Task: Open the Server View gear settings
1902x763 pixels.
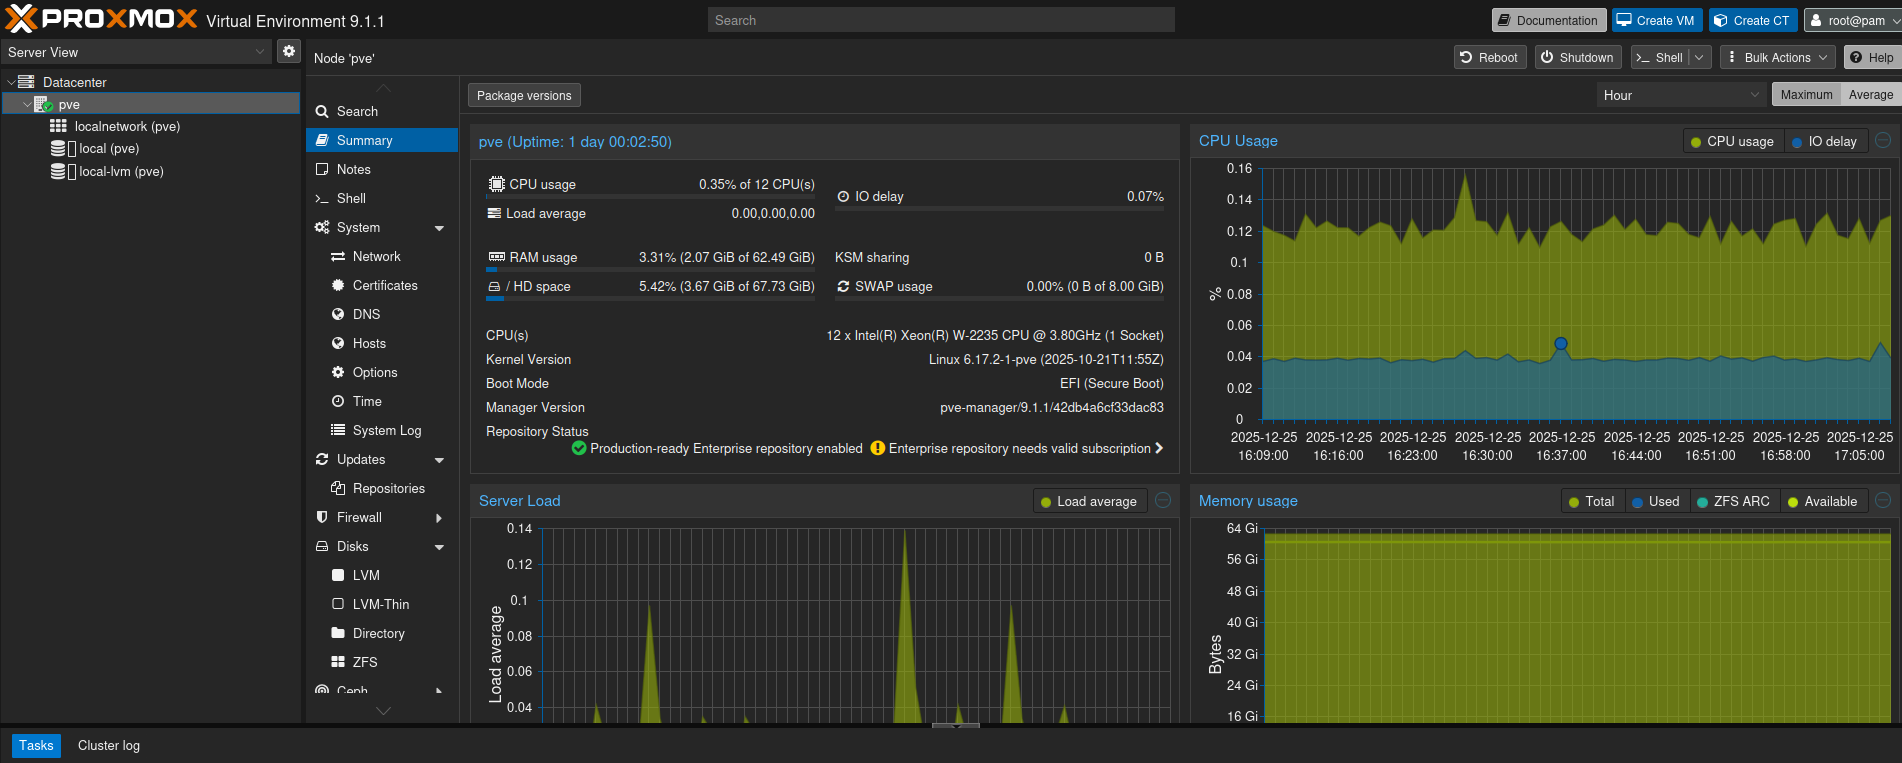Action: (x=289, y=51)
